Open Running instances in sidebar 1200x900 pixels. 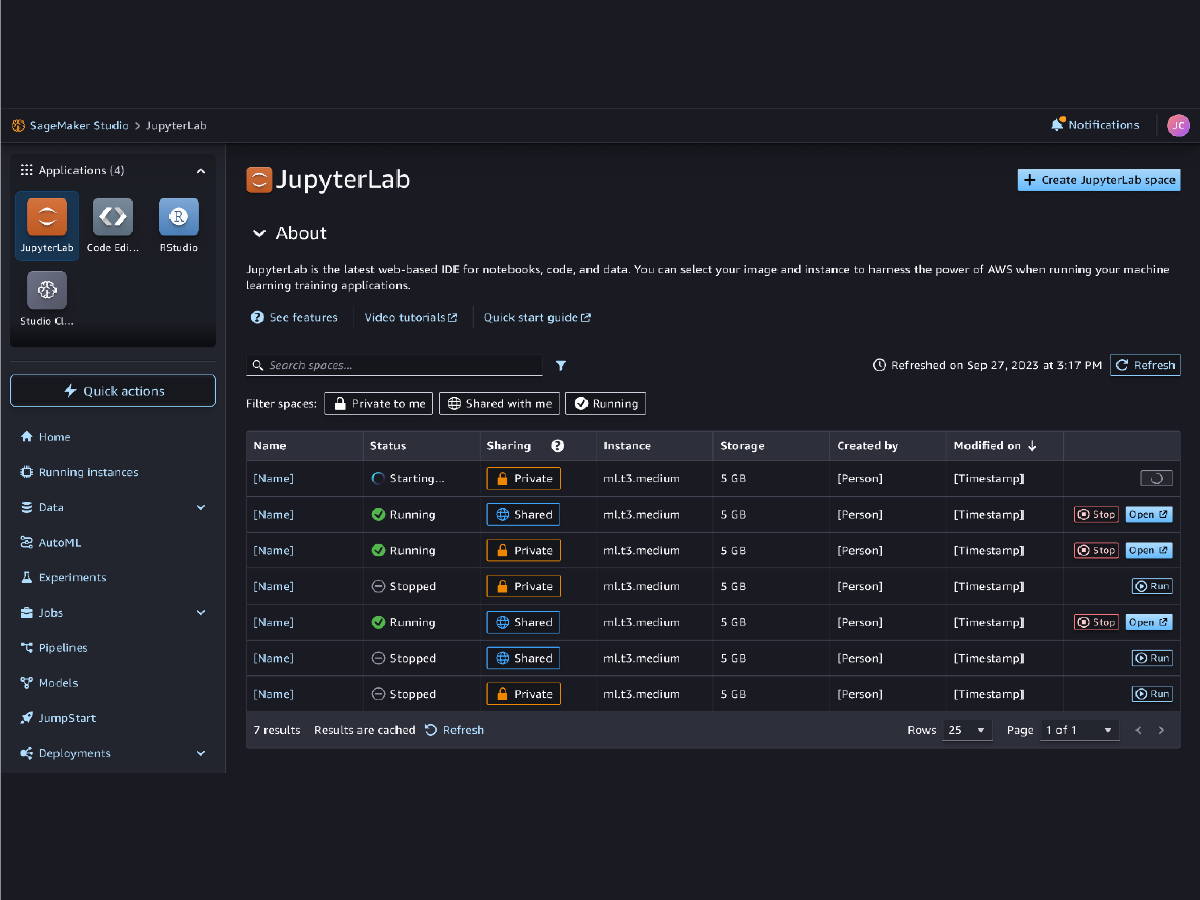(x=88, y=472)
